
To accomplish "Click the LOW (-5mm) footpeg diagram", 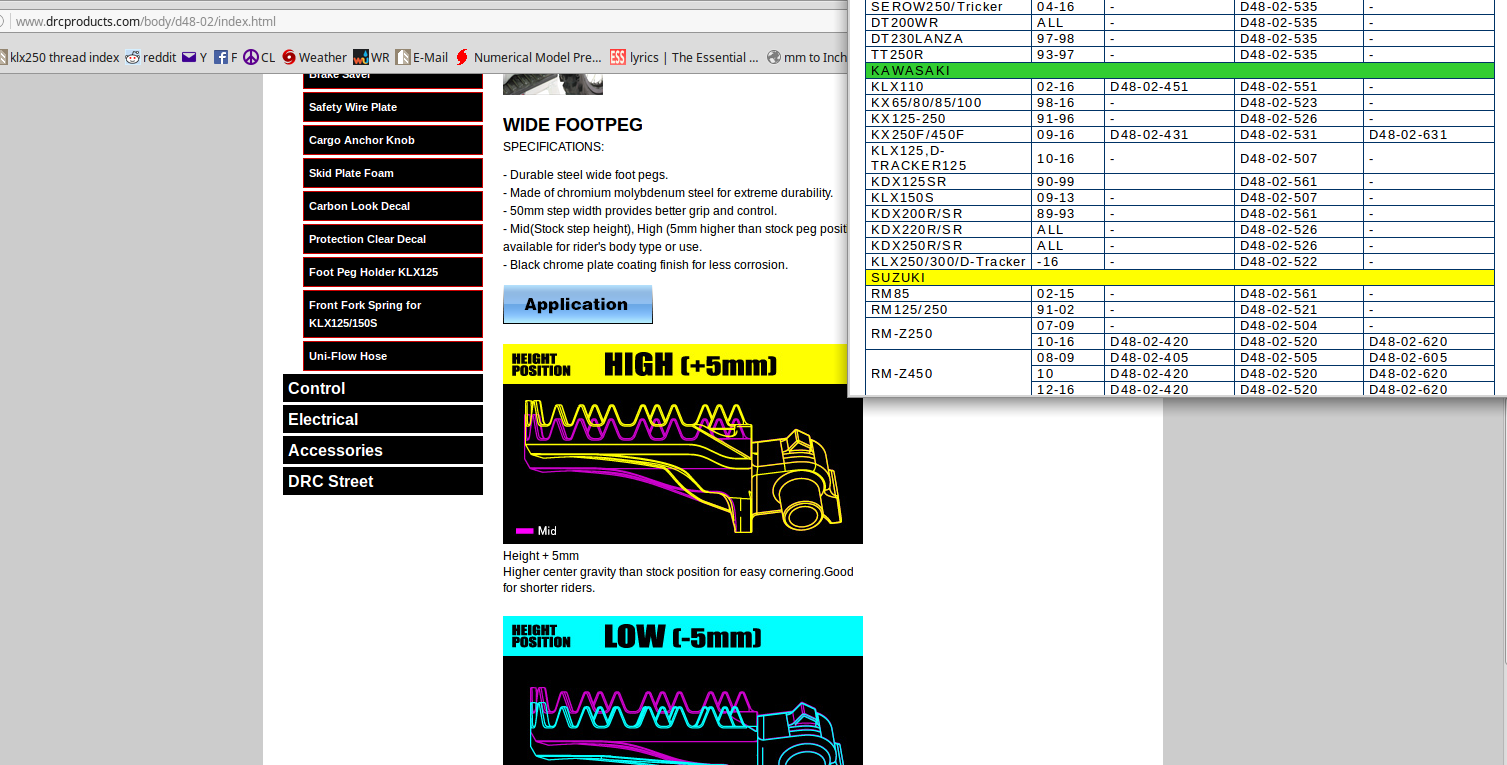I will coord(682,690).
